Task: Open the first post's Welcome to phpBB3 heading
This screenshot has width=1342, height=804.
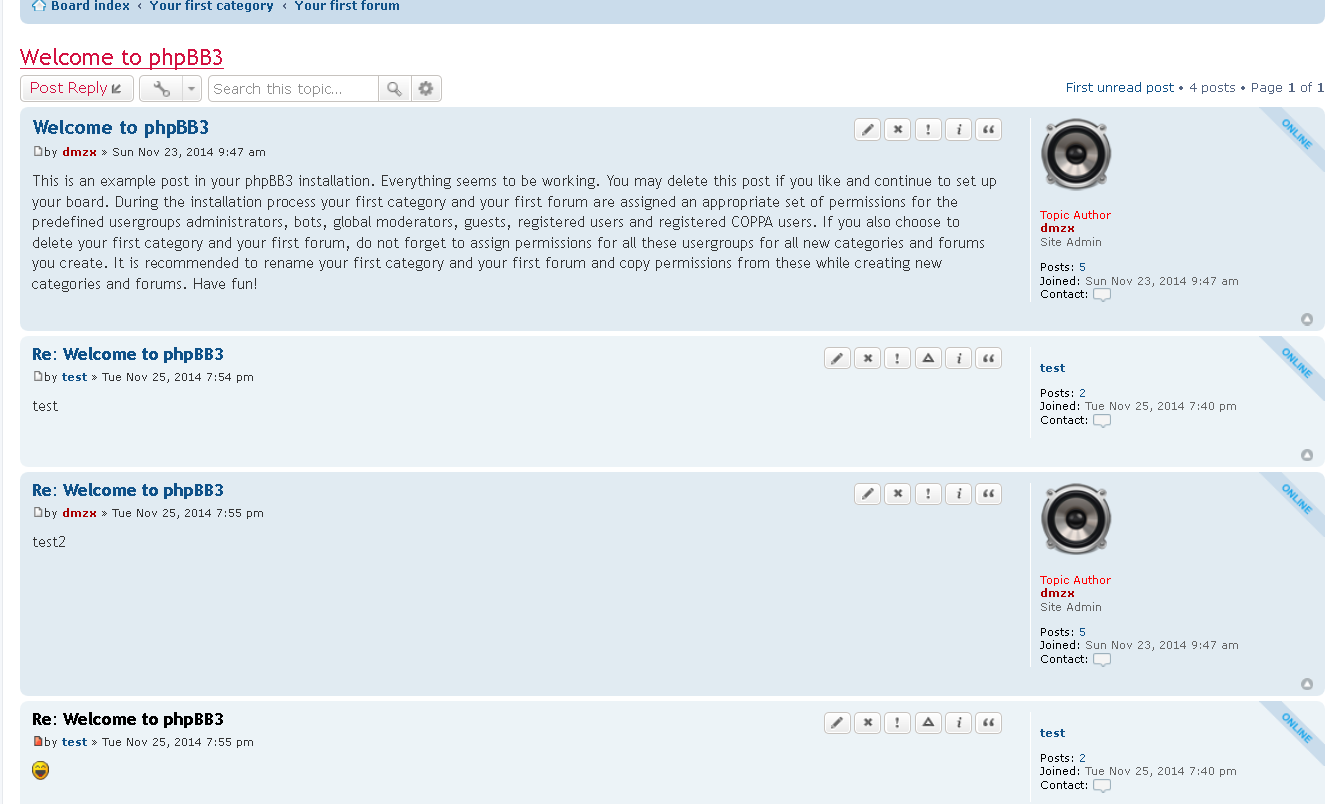Action: pyautogui.click(x=121, y=127)
